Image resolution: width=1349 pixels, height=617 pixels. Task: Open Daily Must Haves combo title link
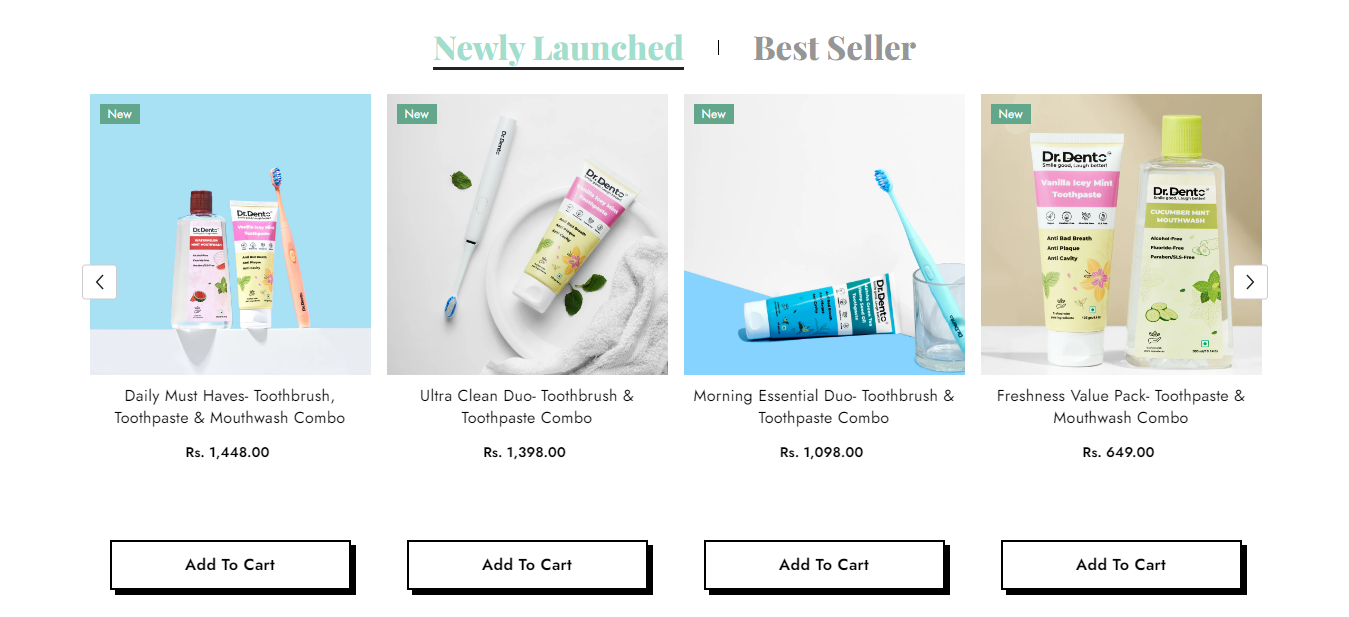[230, 407]
